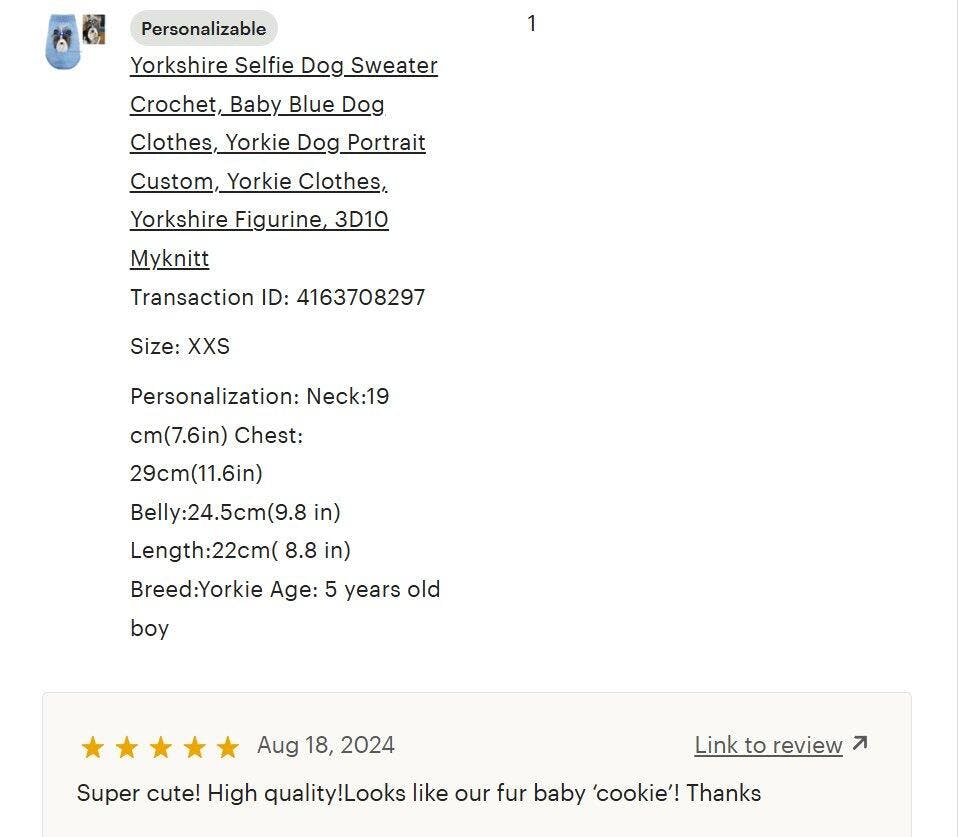Viewport: 965px width, 837px height.
Task: Click the second review star
Action: tap(126, 747)
